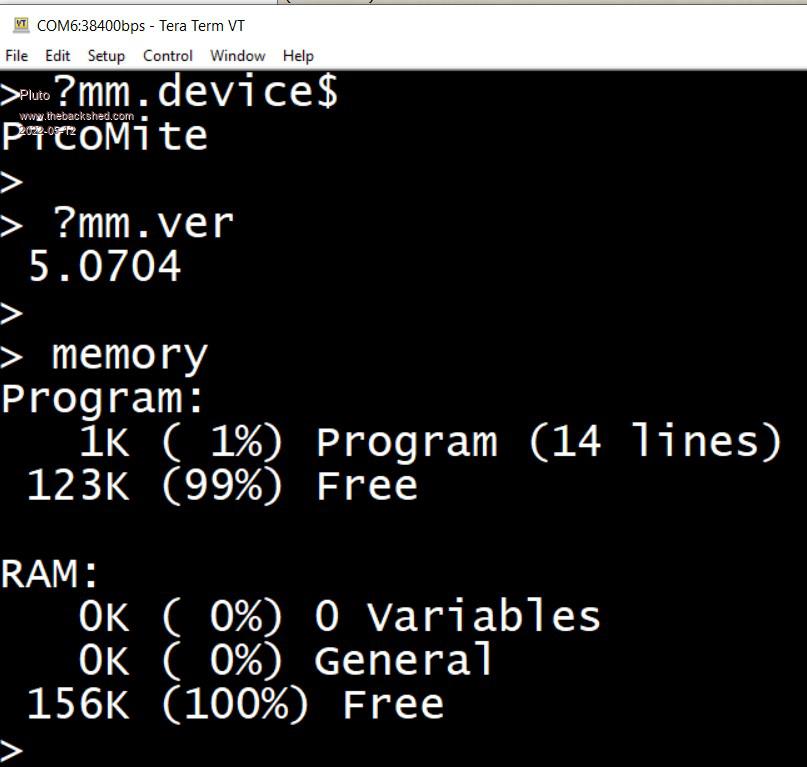
Task: Open the Setup menu
Action: click(106, 56)
